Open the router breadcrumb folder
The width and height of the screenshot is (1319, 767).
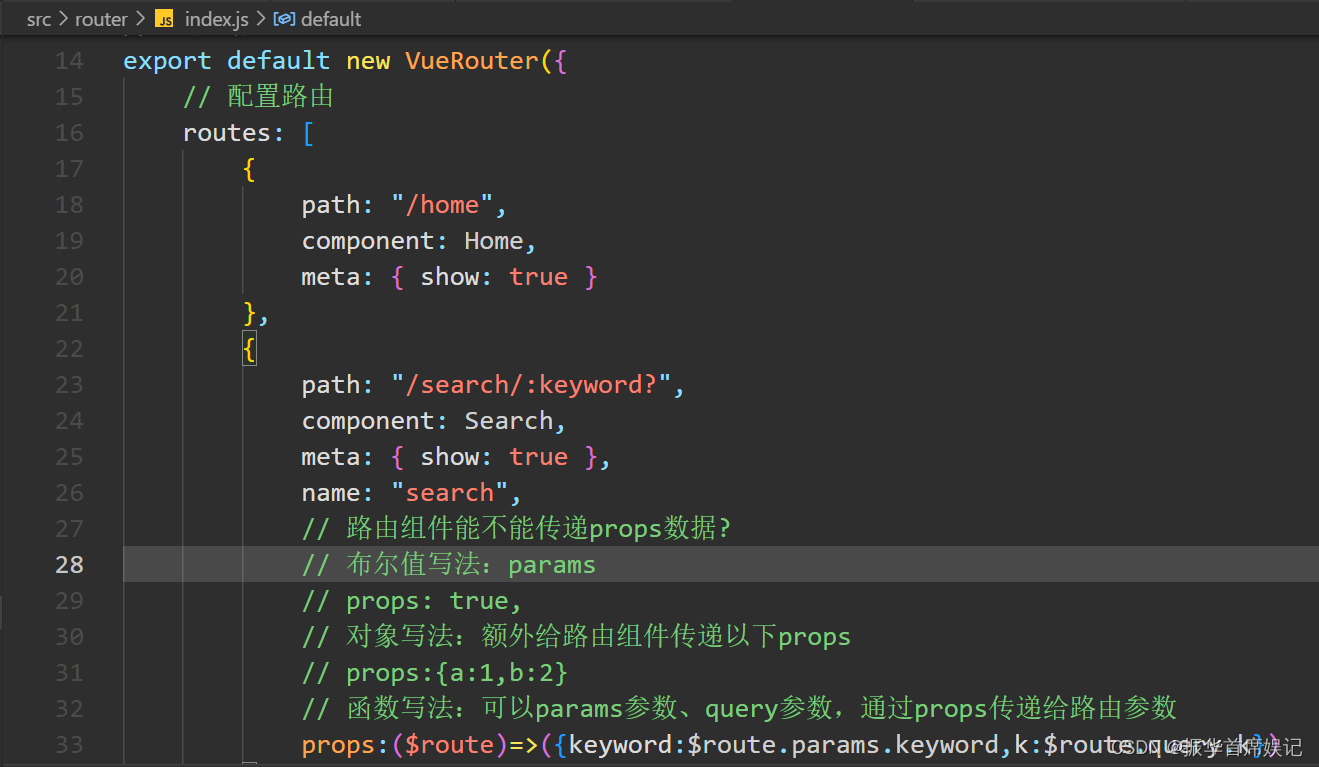coord(101,19)
